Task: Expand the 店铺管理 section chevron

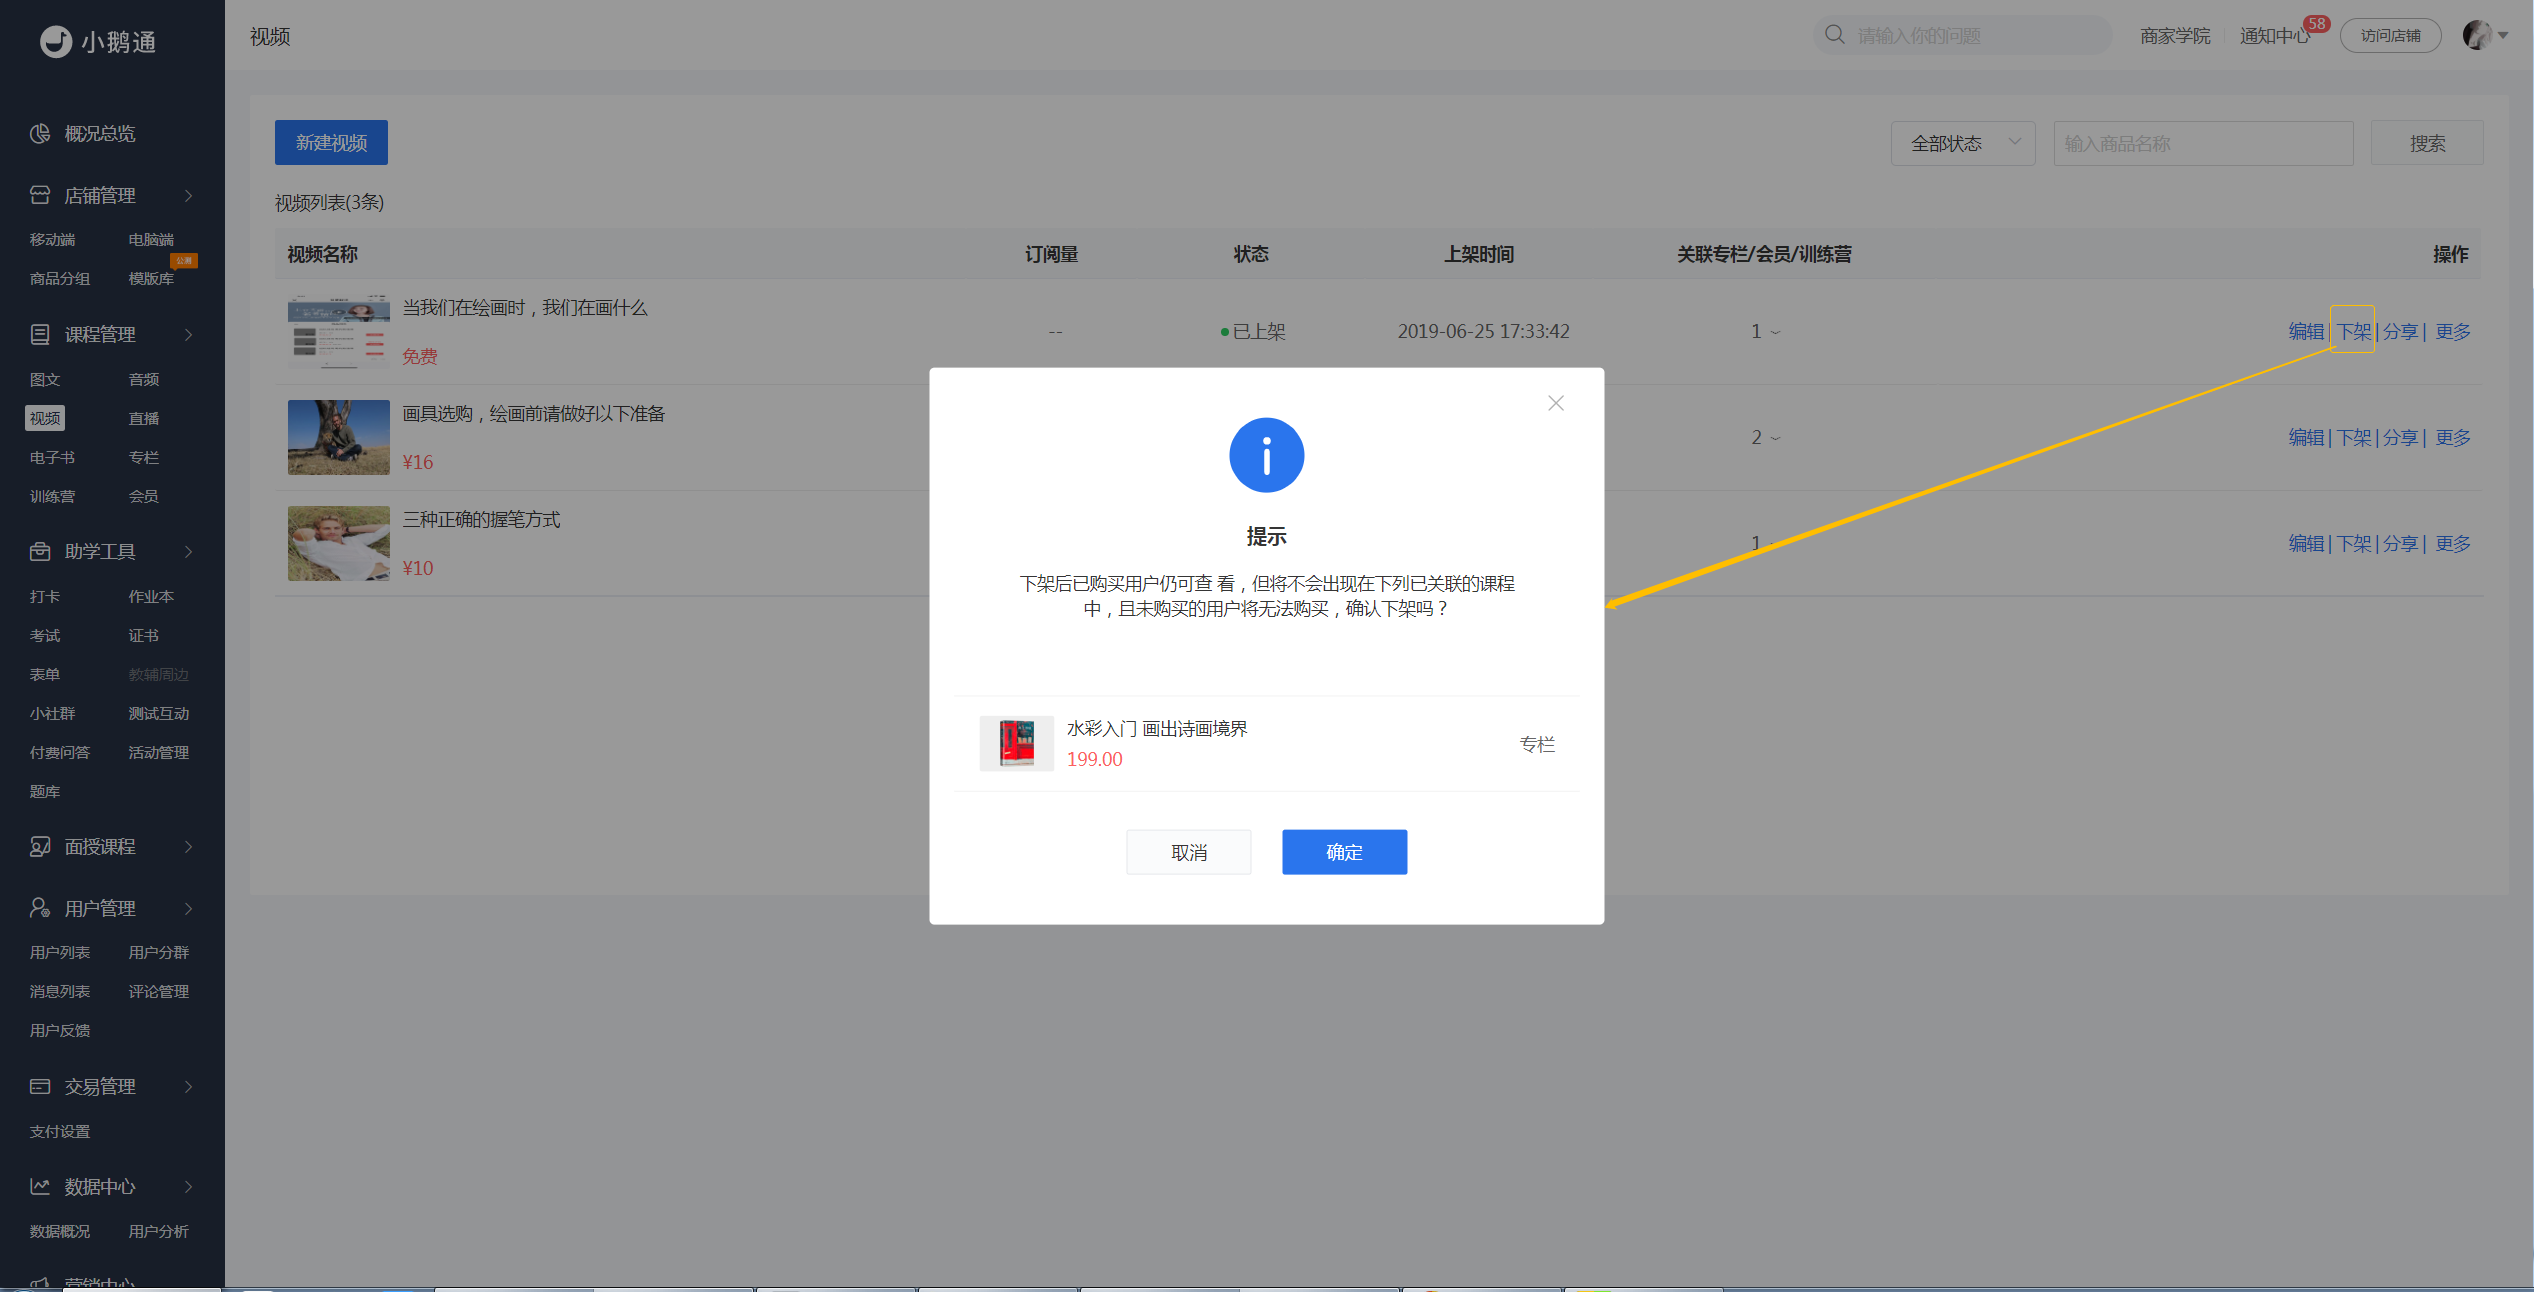Action: click(x=188, y=195)
